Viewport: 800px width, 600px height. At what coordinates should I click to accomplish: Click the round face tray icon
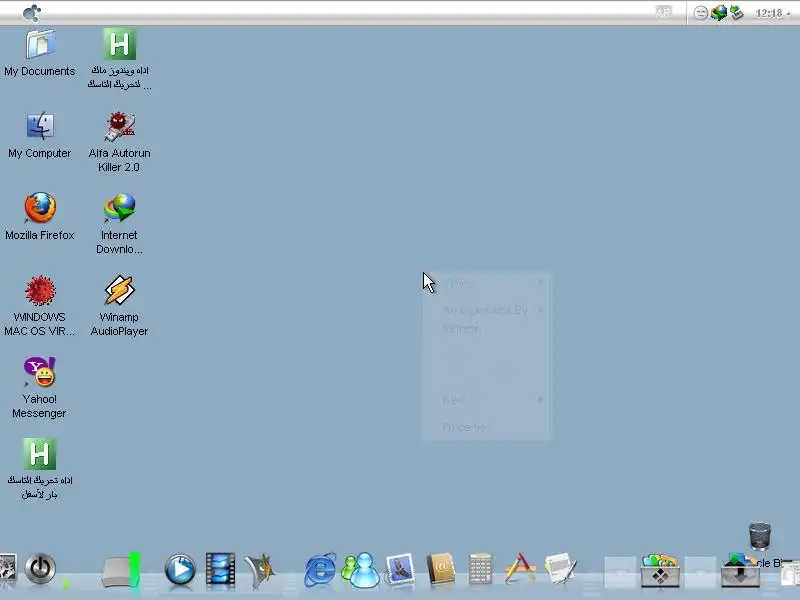701,13
